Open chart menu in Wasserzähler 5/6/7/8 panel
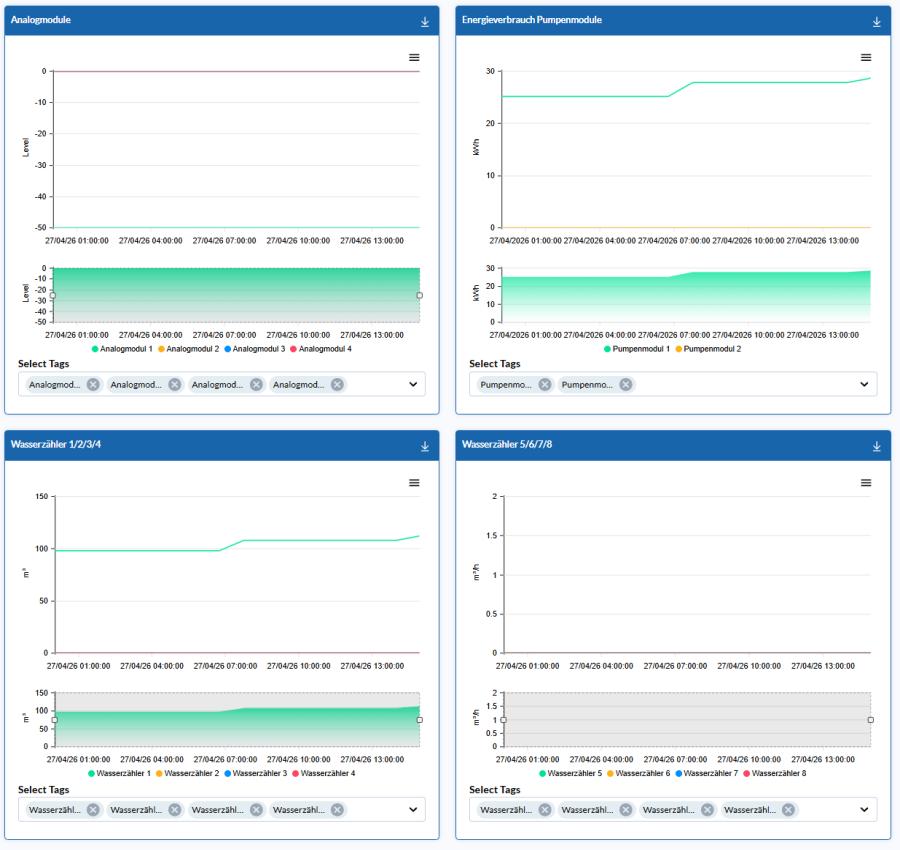This screenshot has height=850, width=900. coord(866,483)
